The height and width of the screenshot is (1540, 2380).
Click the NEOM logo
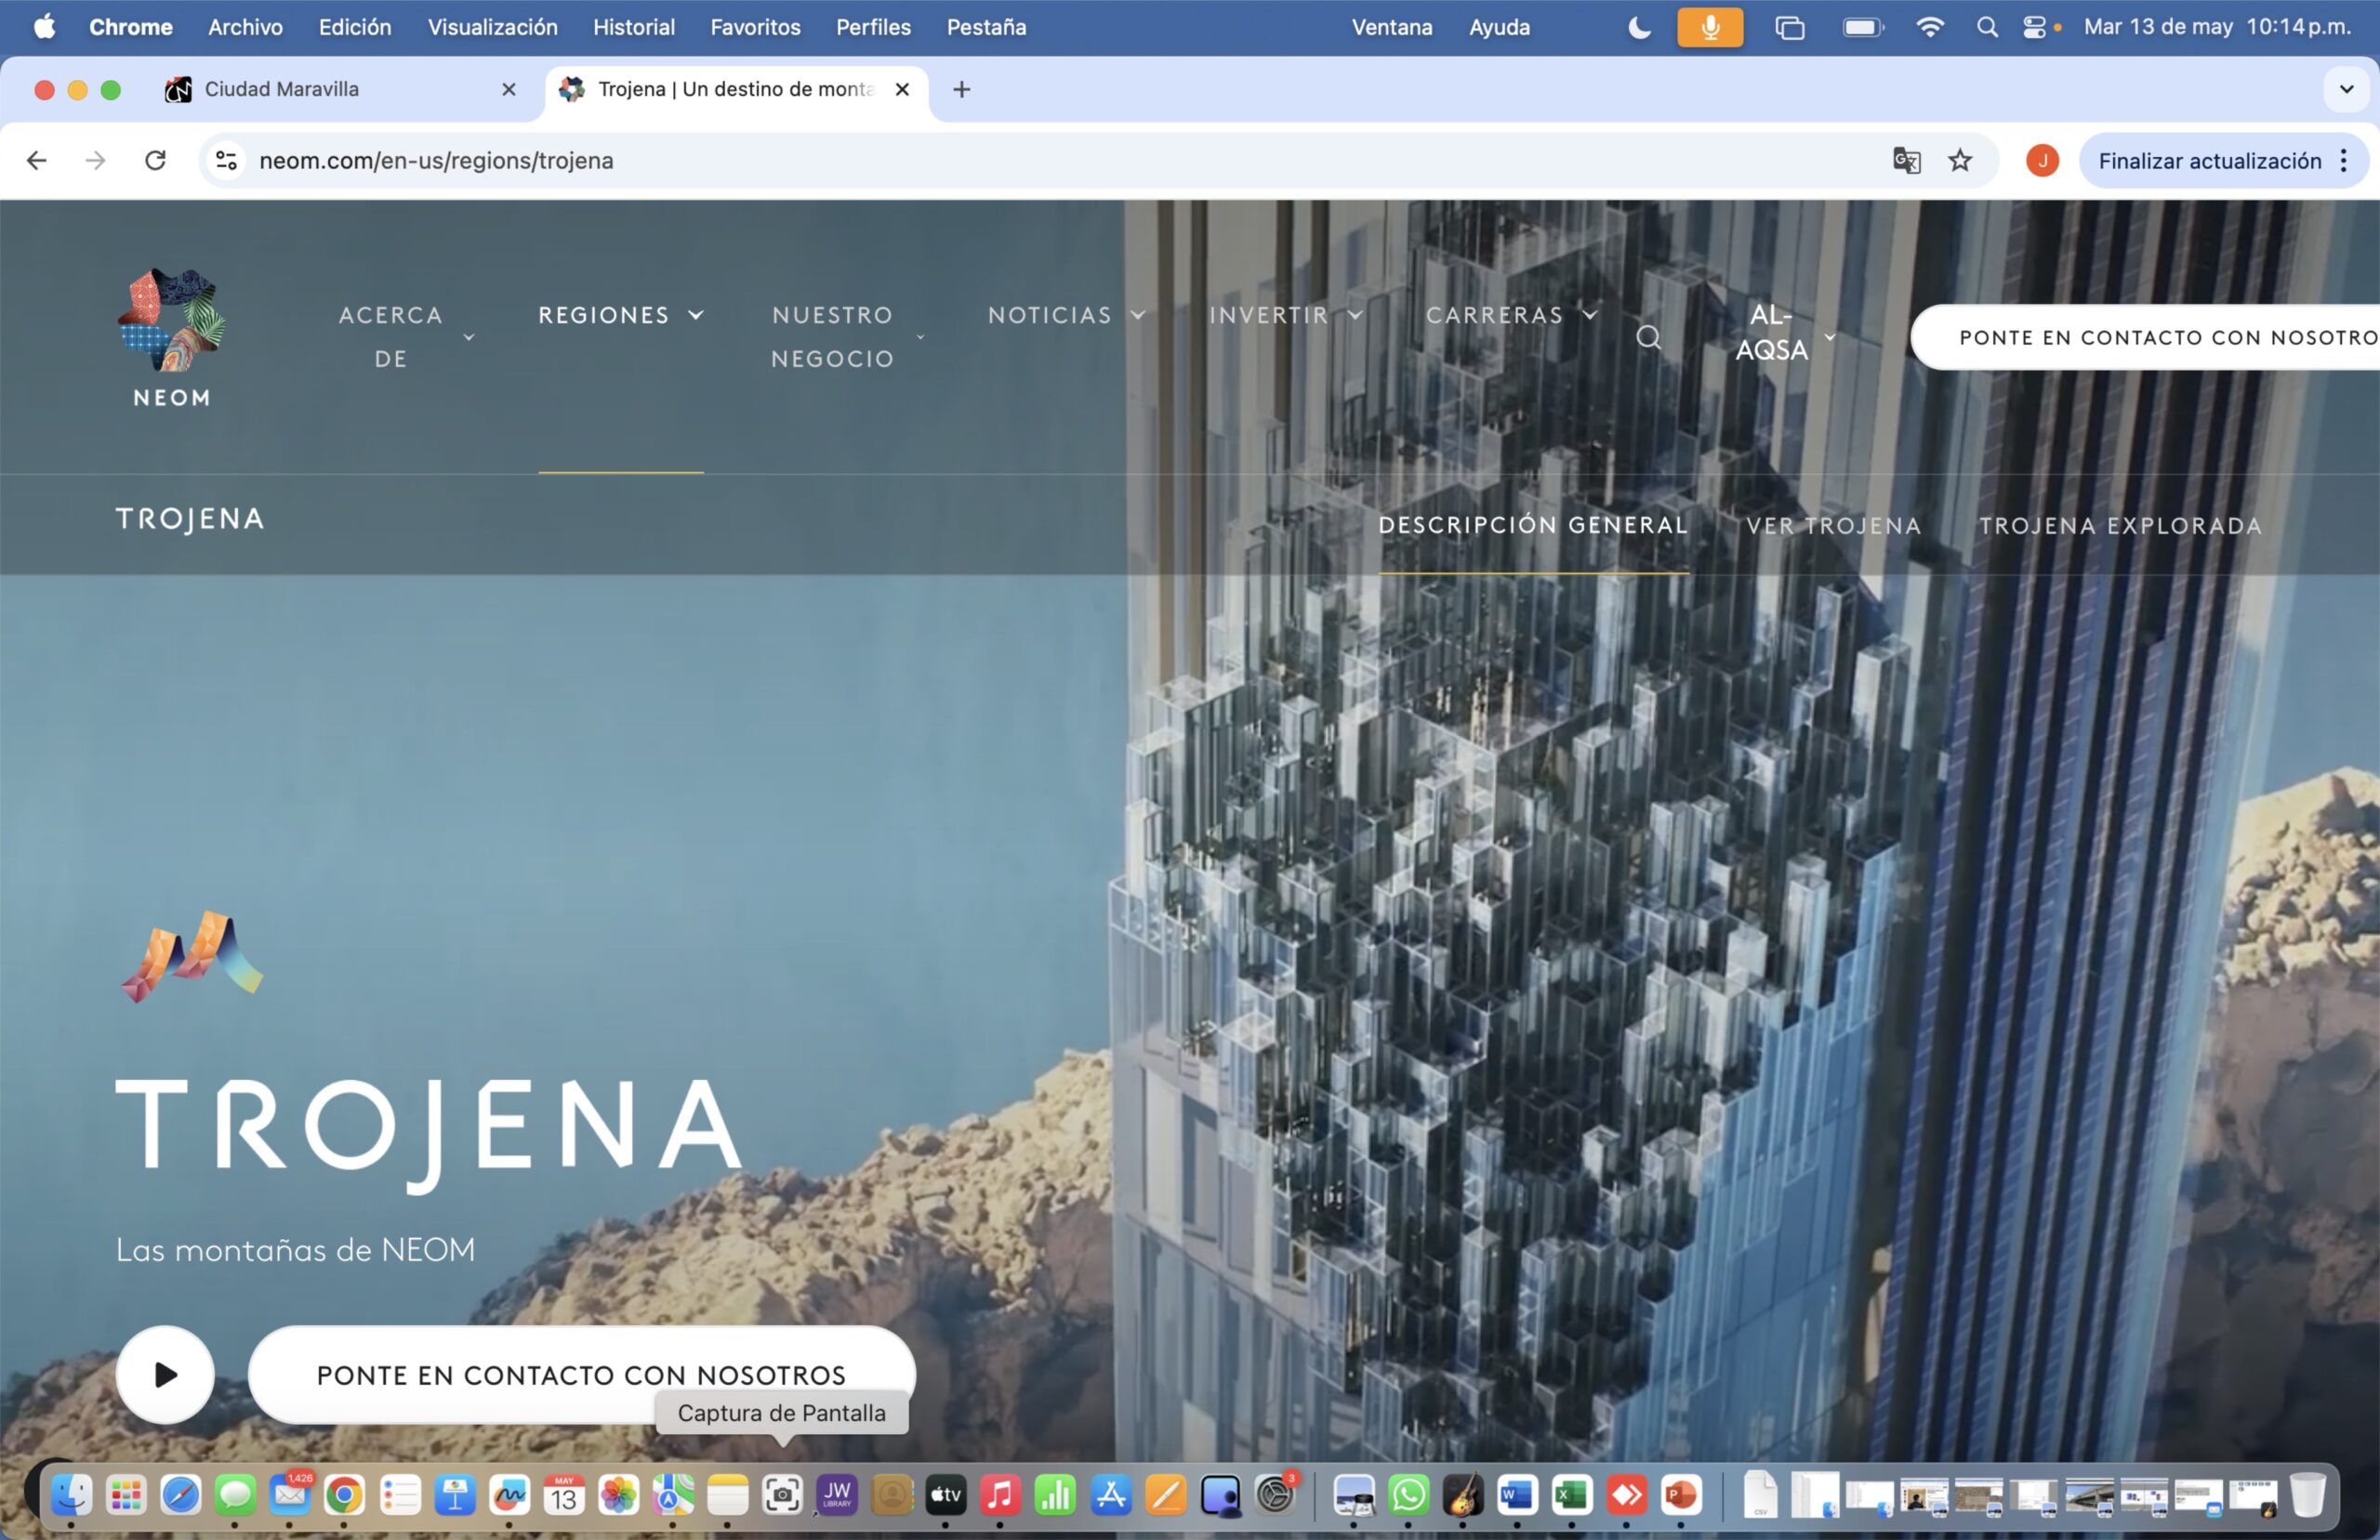coord(172,338)
